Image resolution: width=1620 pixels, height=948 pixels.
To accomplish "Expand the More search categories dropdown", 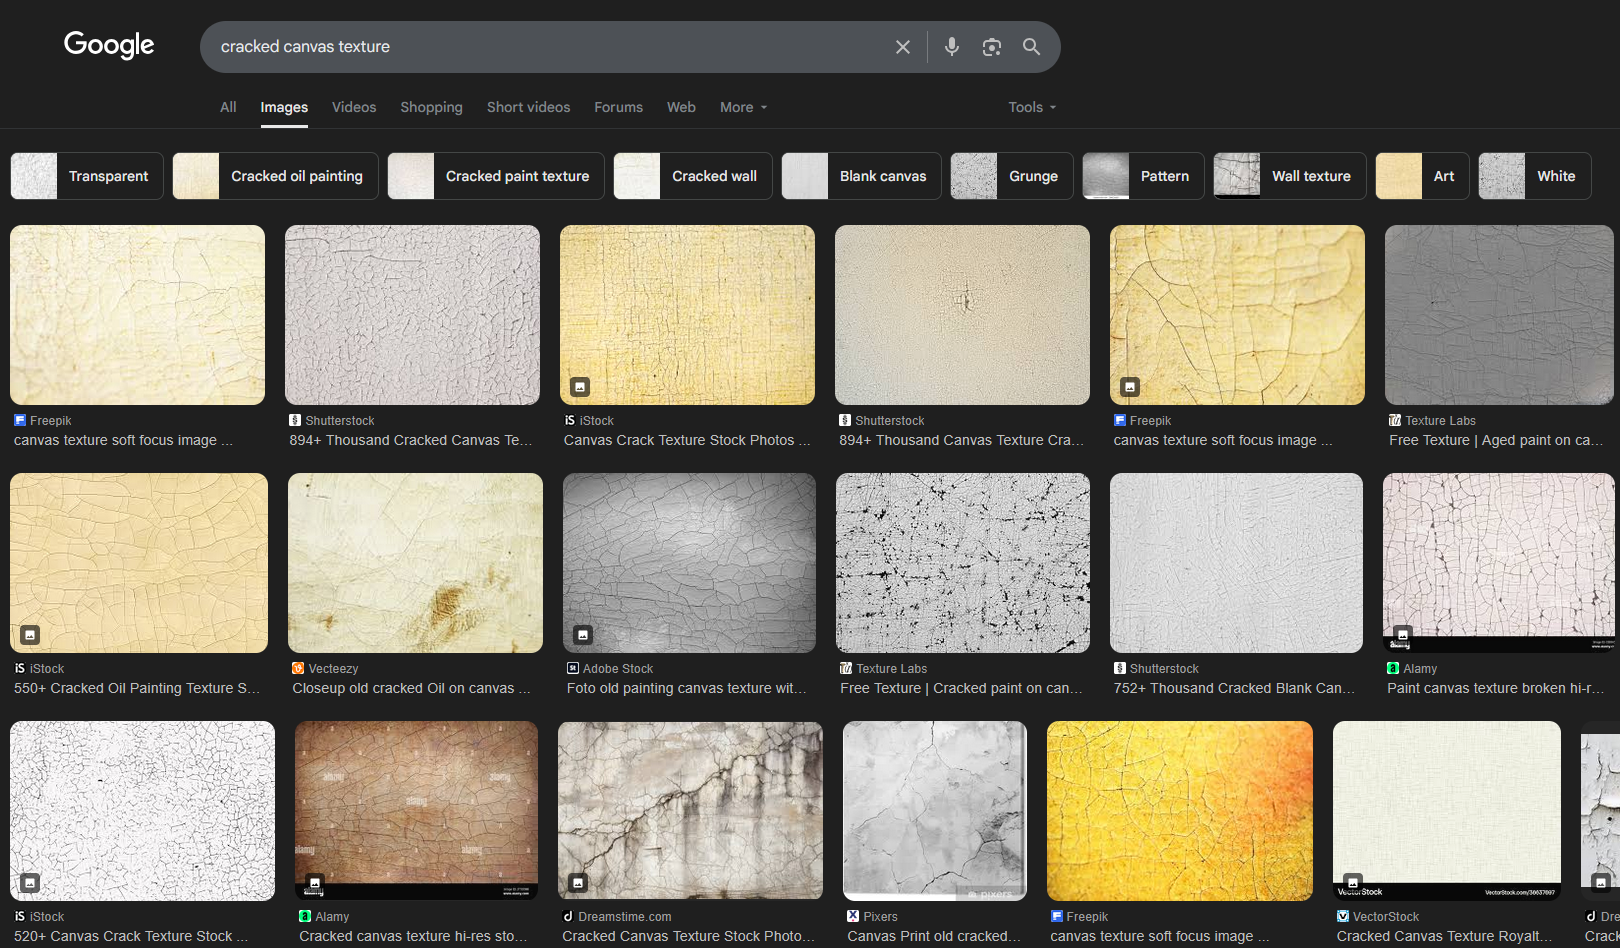I will 743,107.
